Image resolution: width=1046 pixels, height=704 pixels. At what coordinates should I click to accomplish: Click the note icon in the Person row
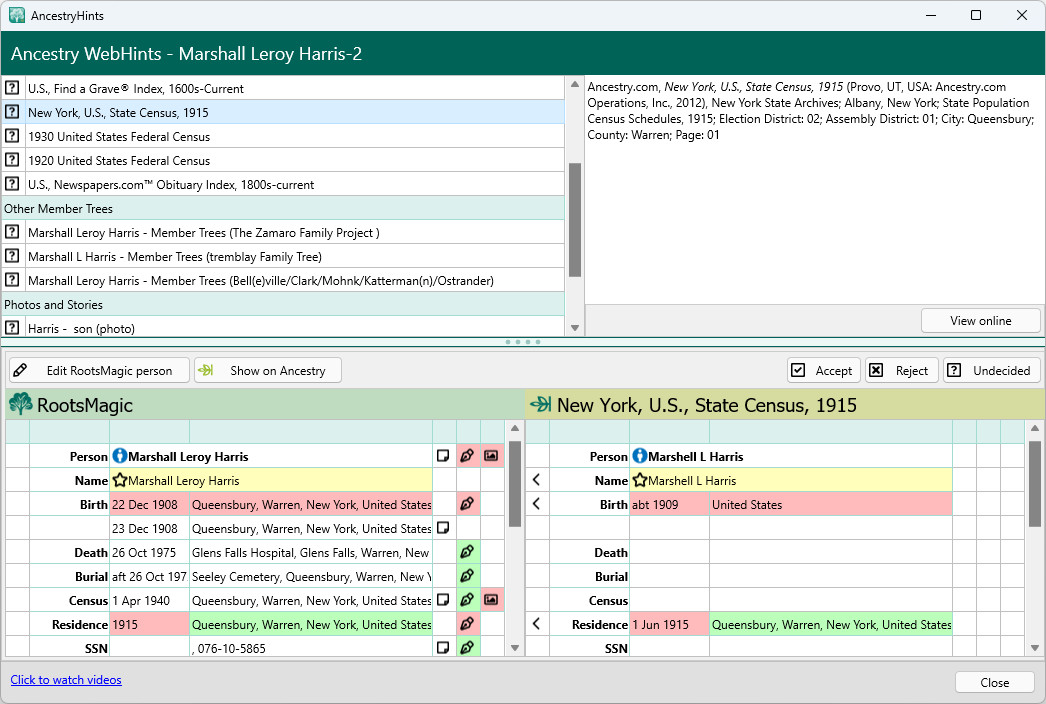443,457
